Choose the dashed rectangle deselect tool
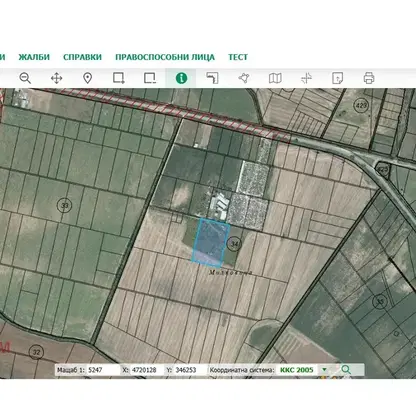This screenshot has width=416, height=400. point(150,78)
